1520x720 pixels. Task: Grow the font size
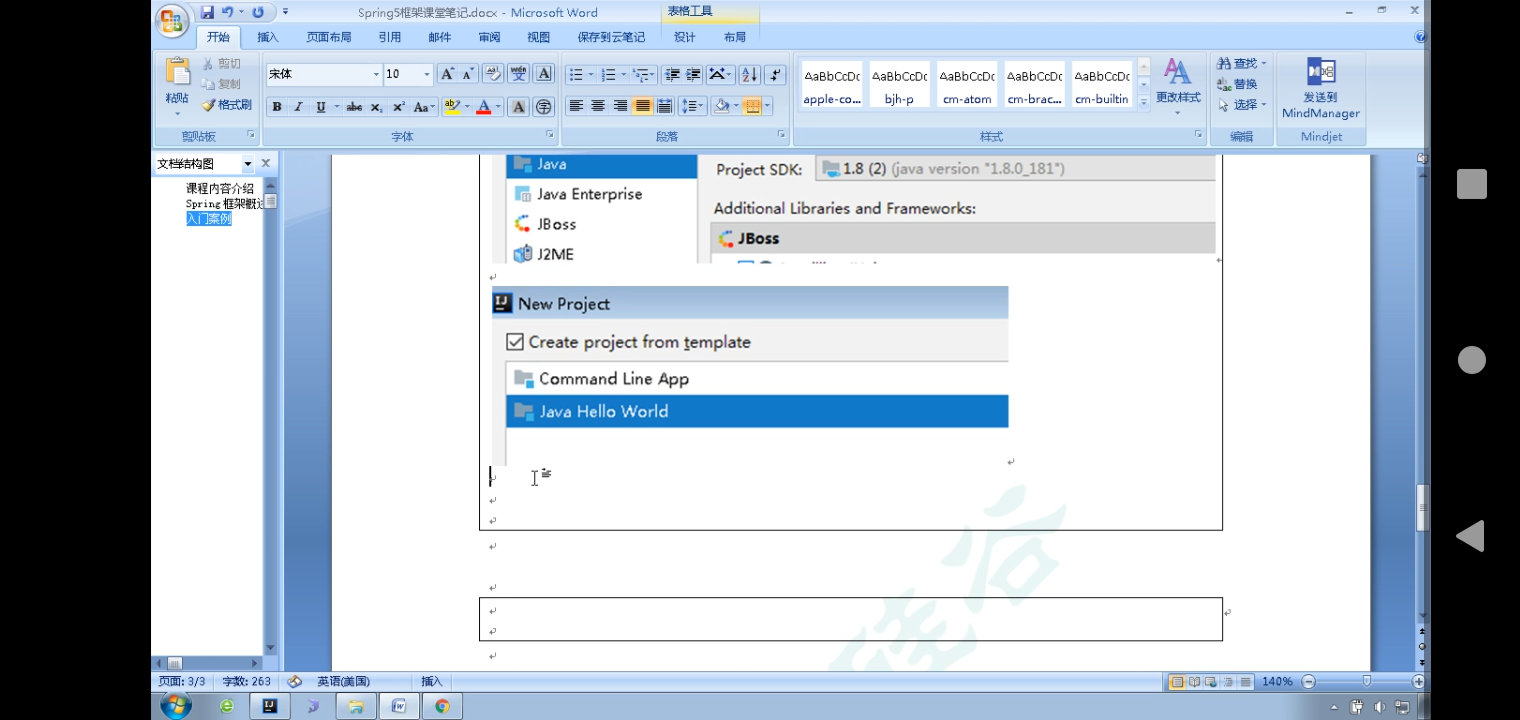pyautogui.click(x=447, y=74)
